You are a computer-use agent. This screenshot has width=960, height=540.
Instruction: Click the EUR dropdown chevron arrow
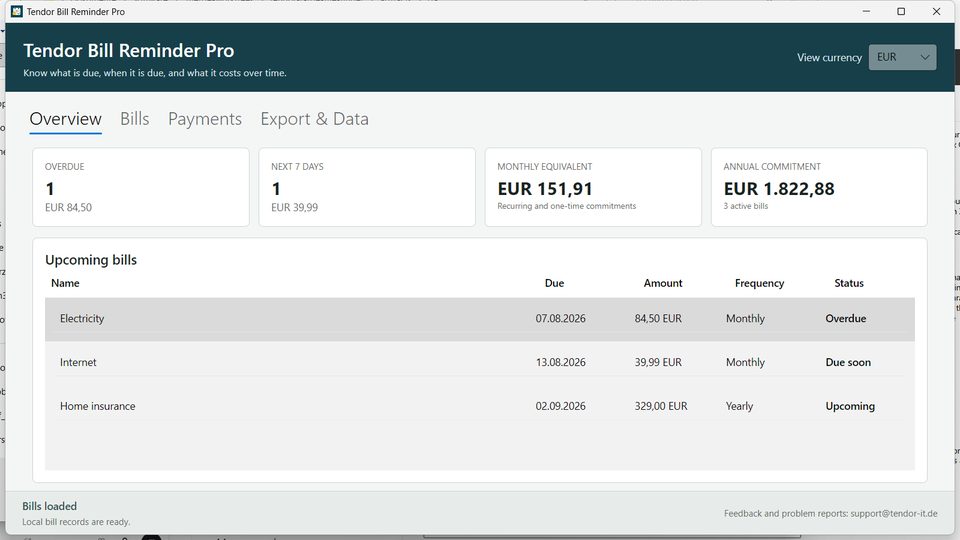pos(924,57)
